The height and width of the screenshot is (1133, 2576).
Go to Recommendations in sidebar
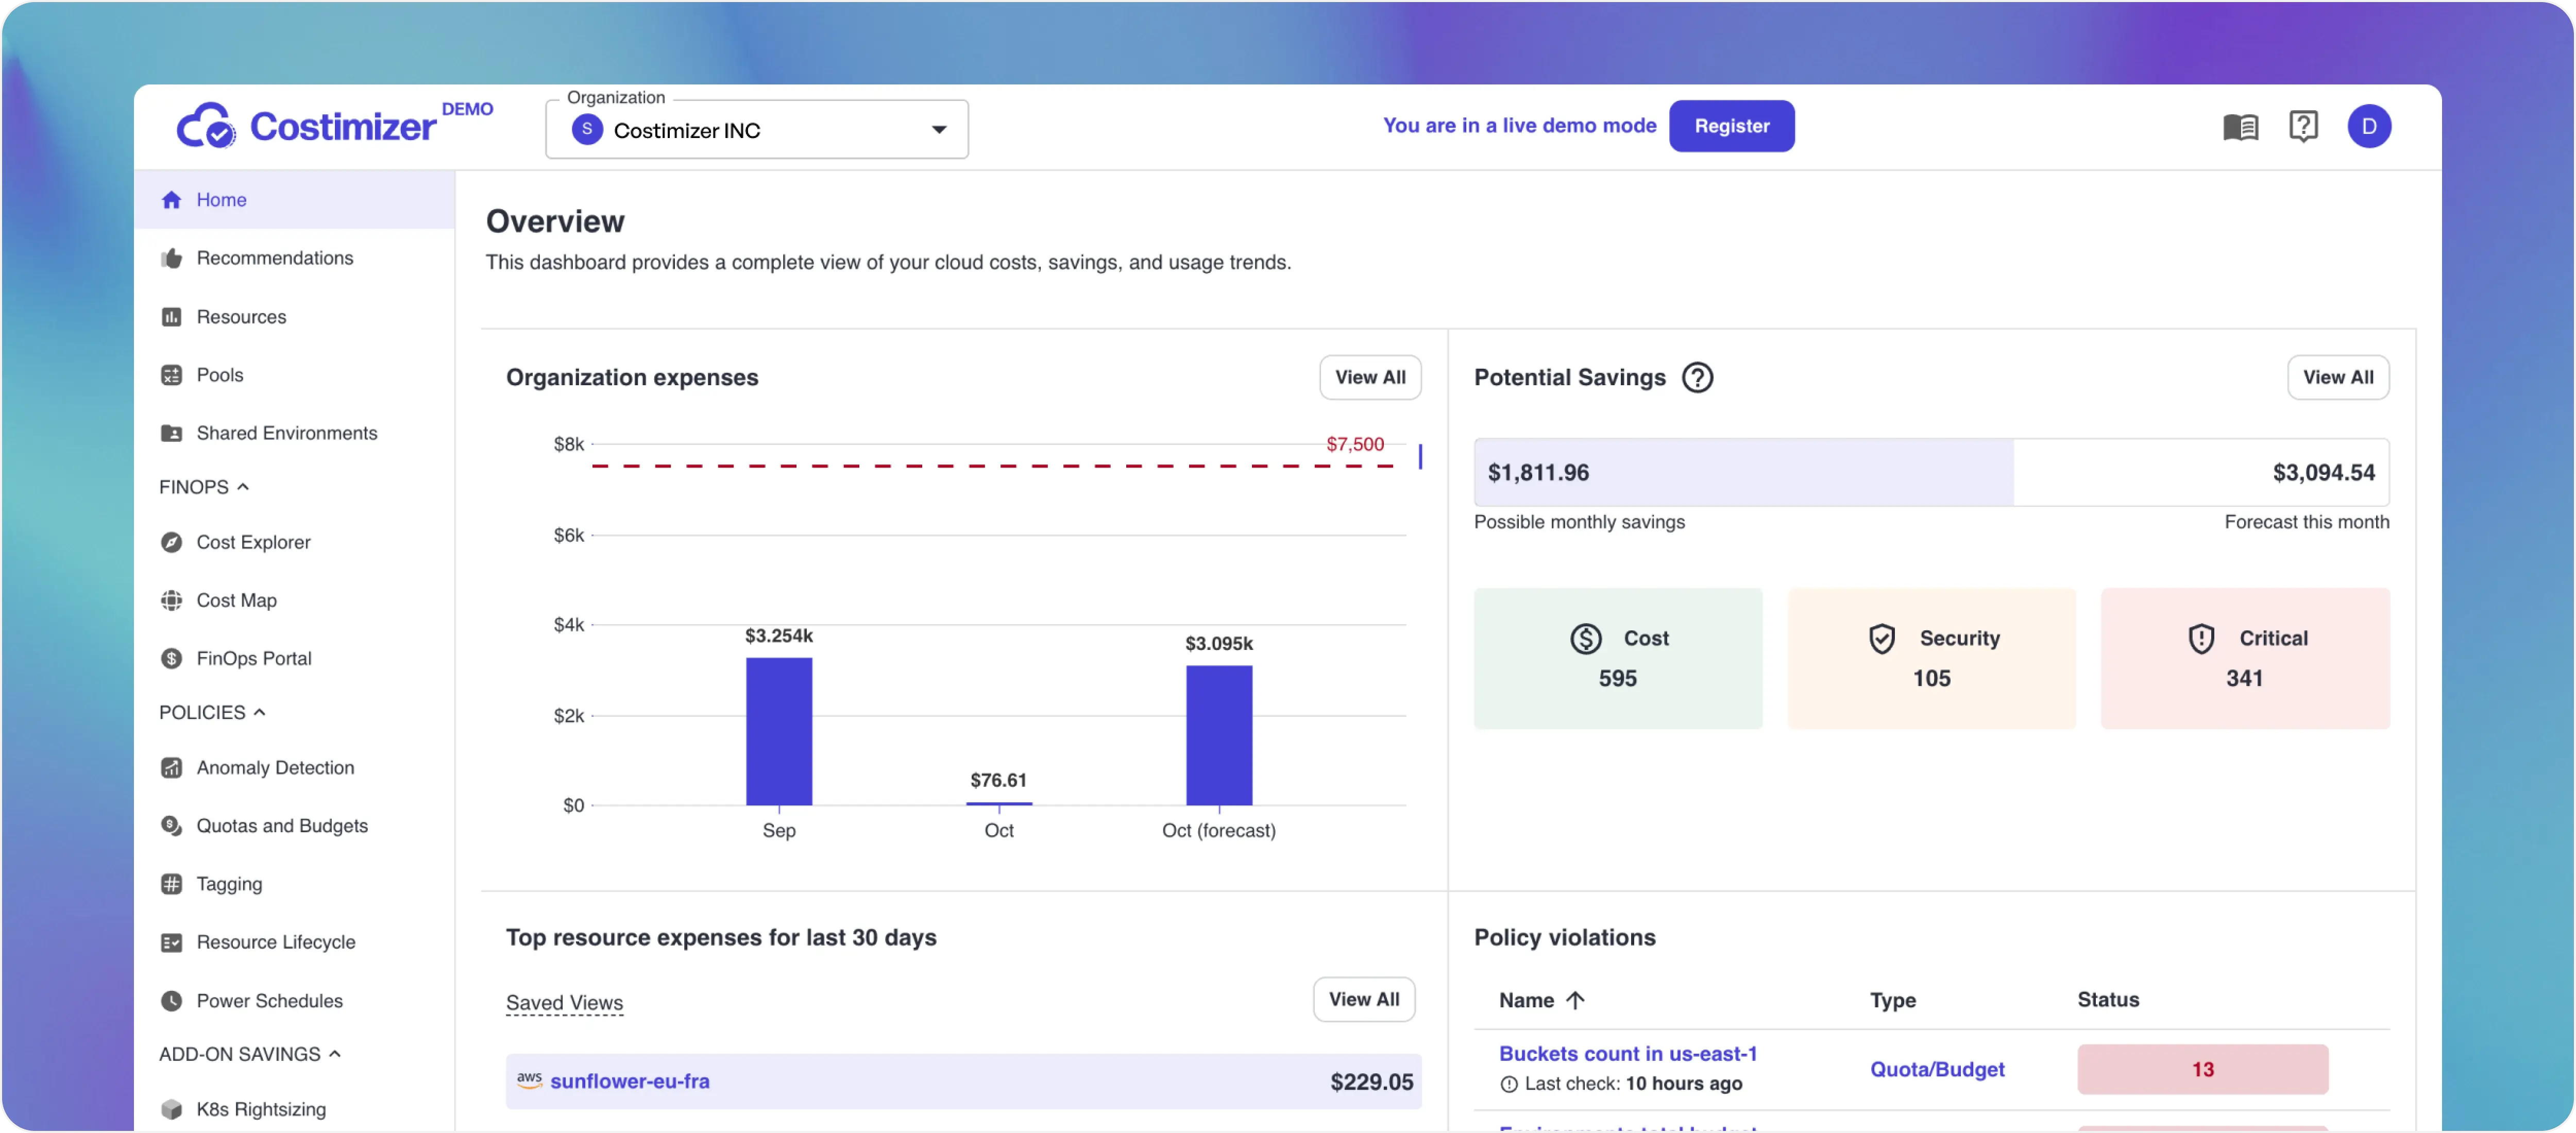274,258
